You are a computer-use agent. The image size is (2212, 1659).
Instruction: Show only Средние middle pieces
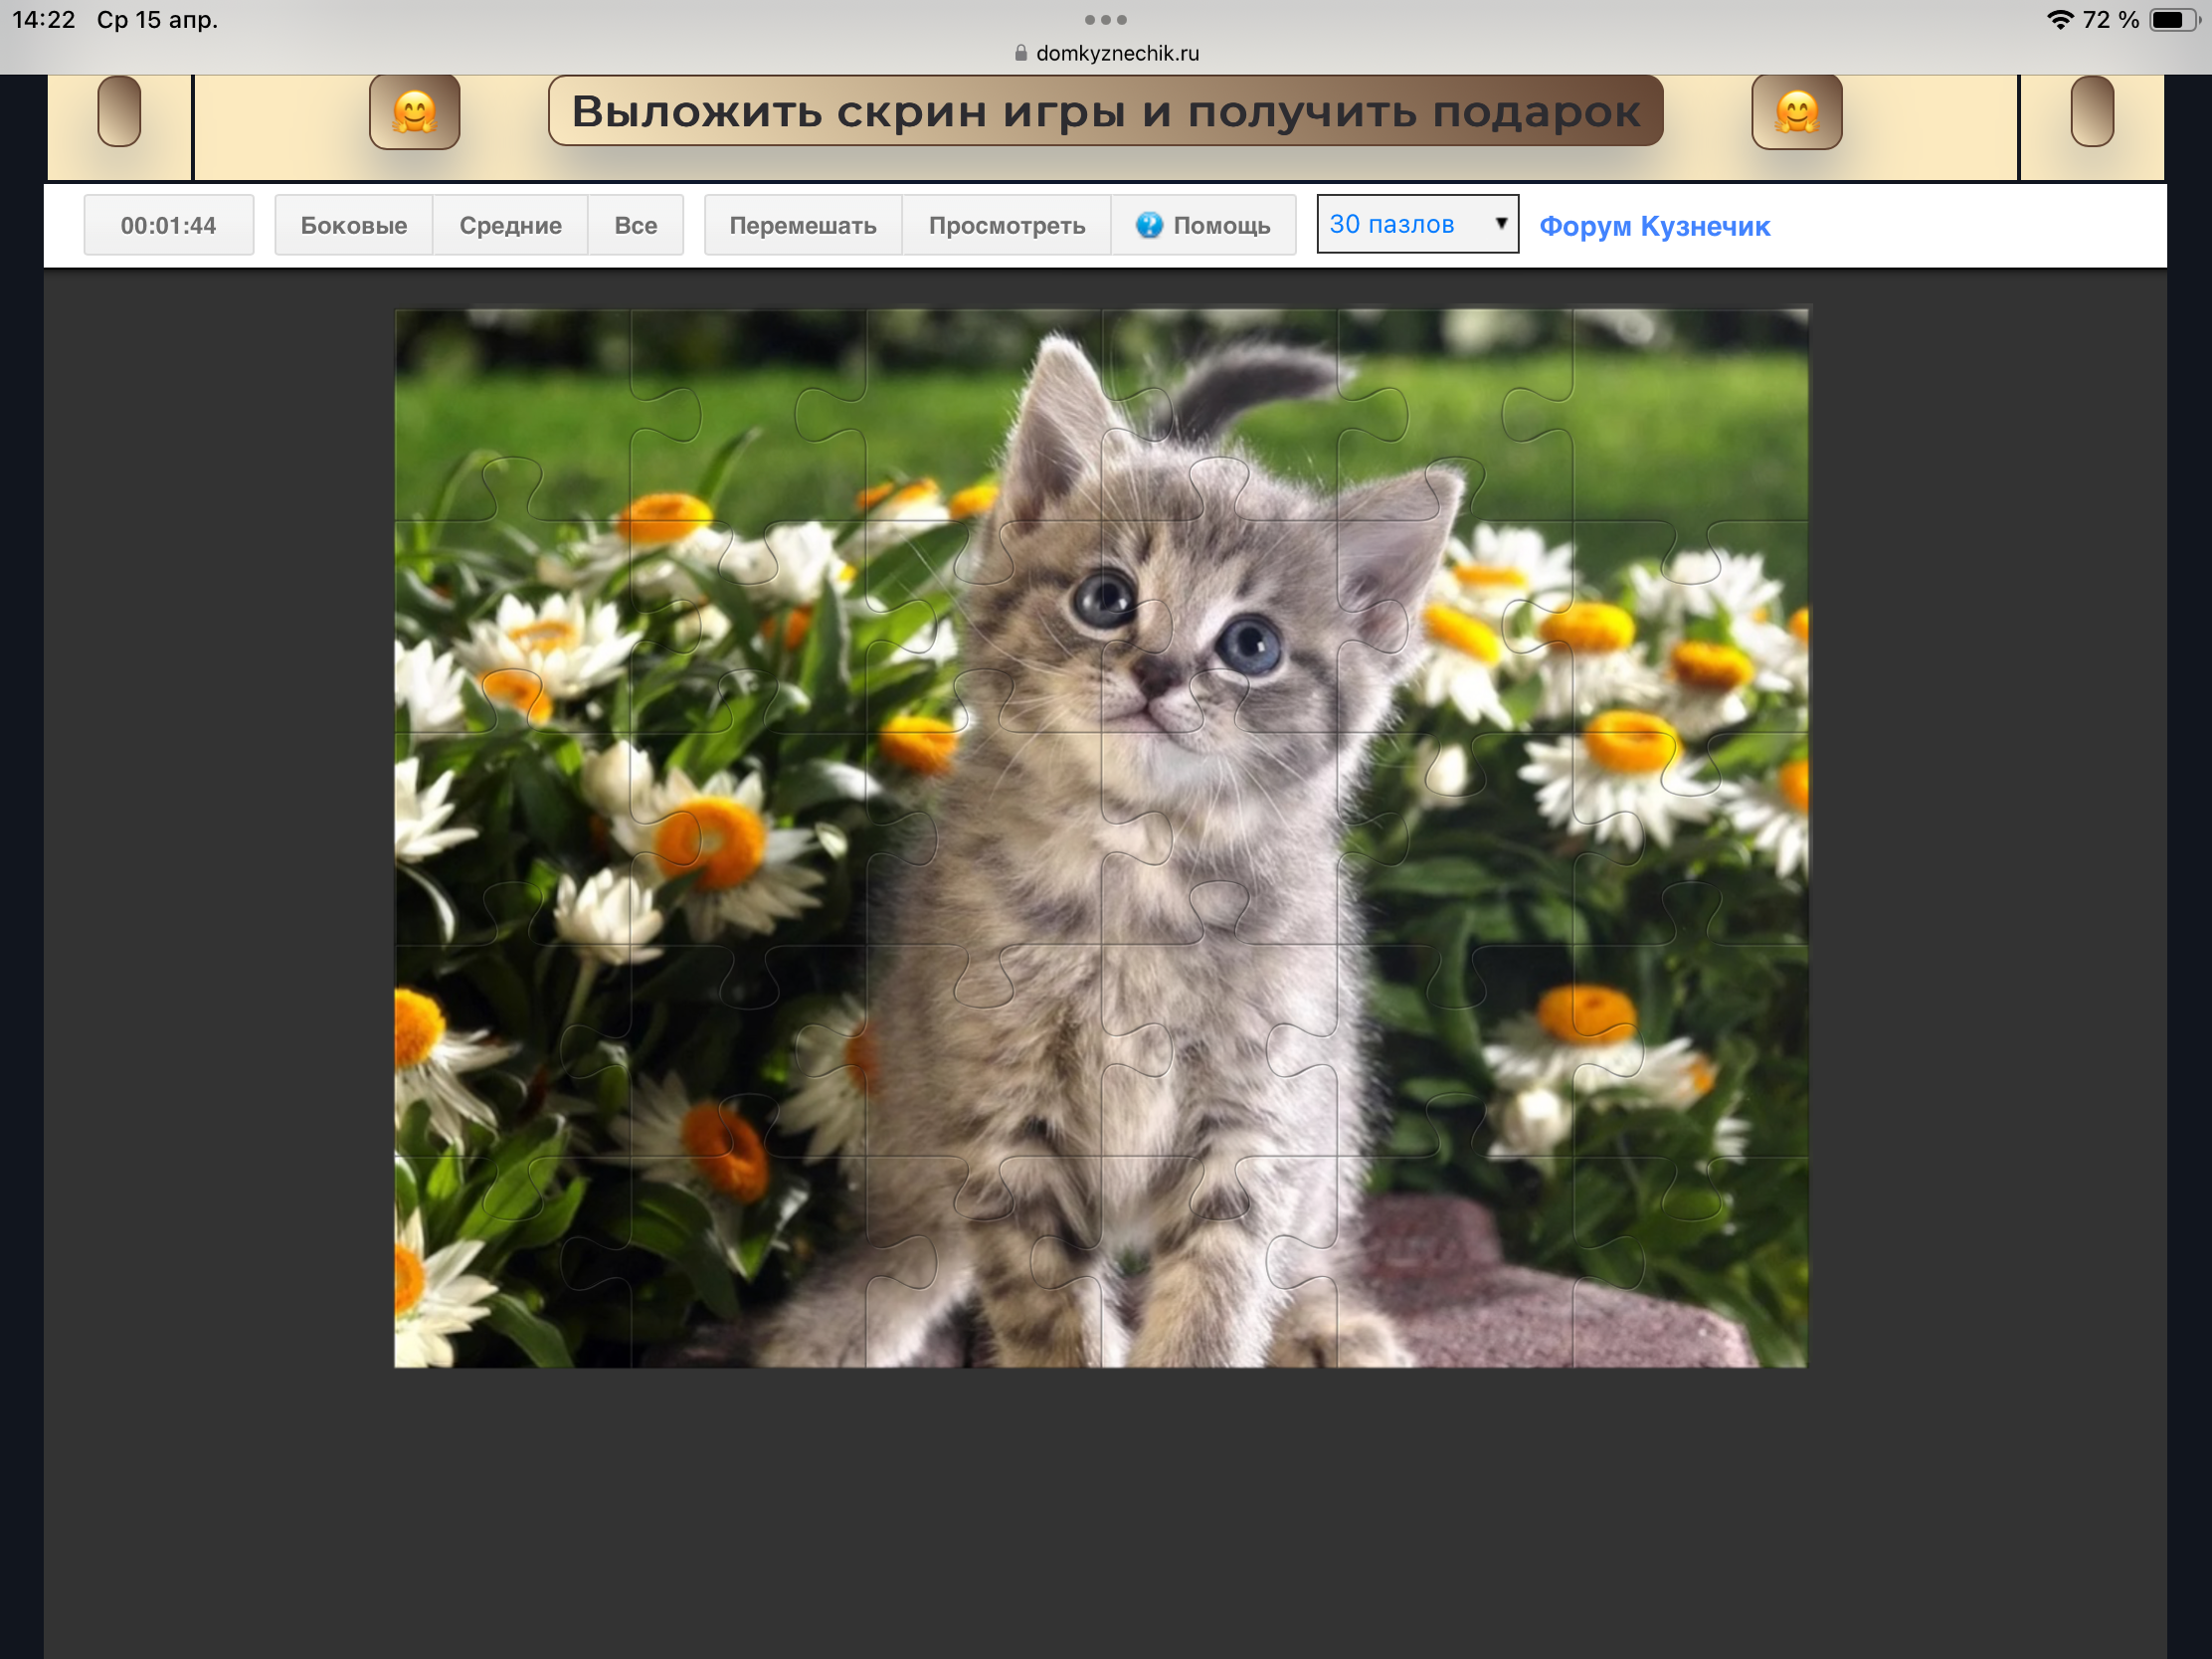pos(510,226)
